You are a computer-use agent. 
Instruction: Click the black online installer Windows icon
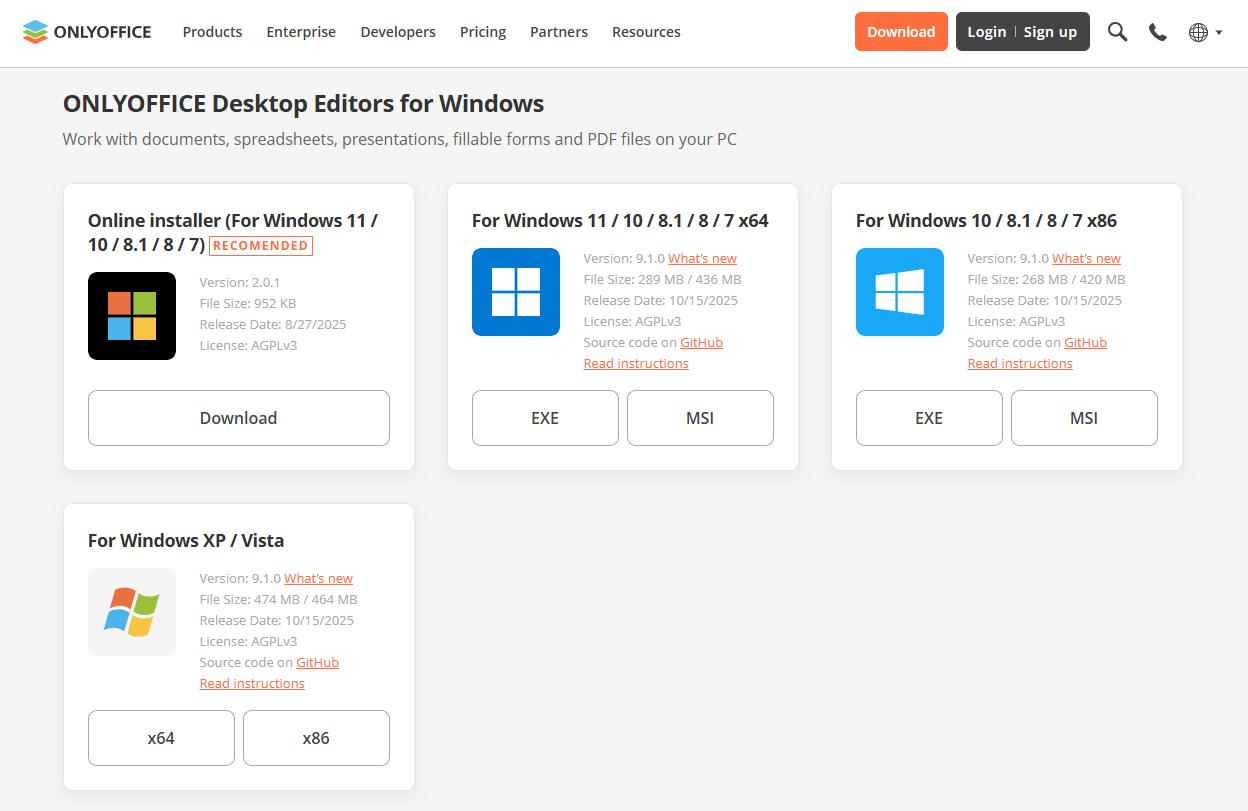(x=131, y=316)
